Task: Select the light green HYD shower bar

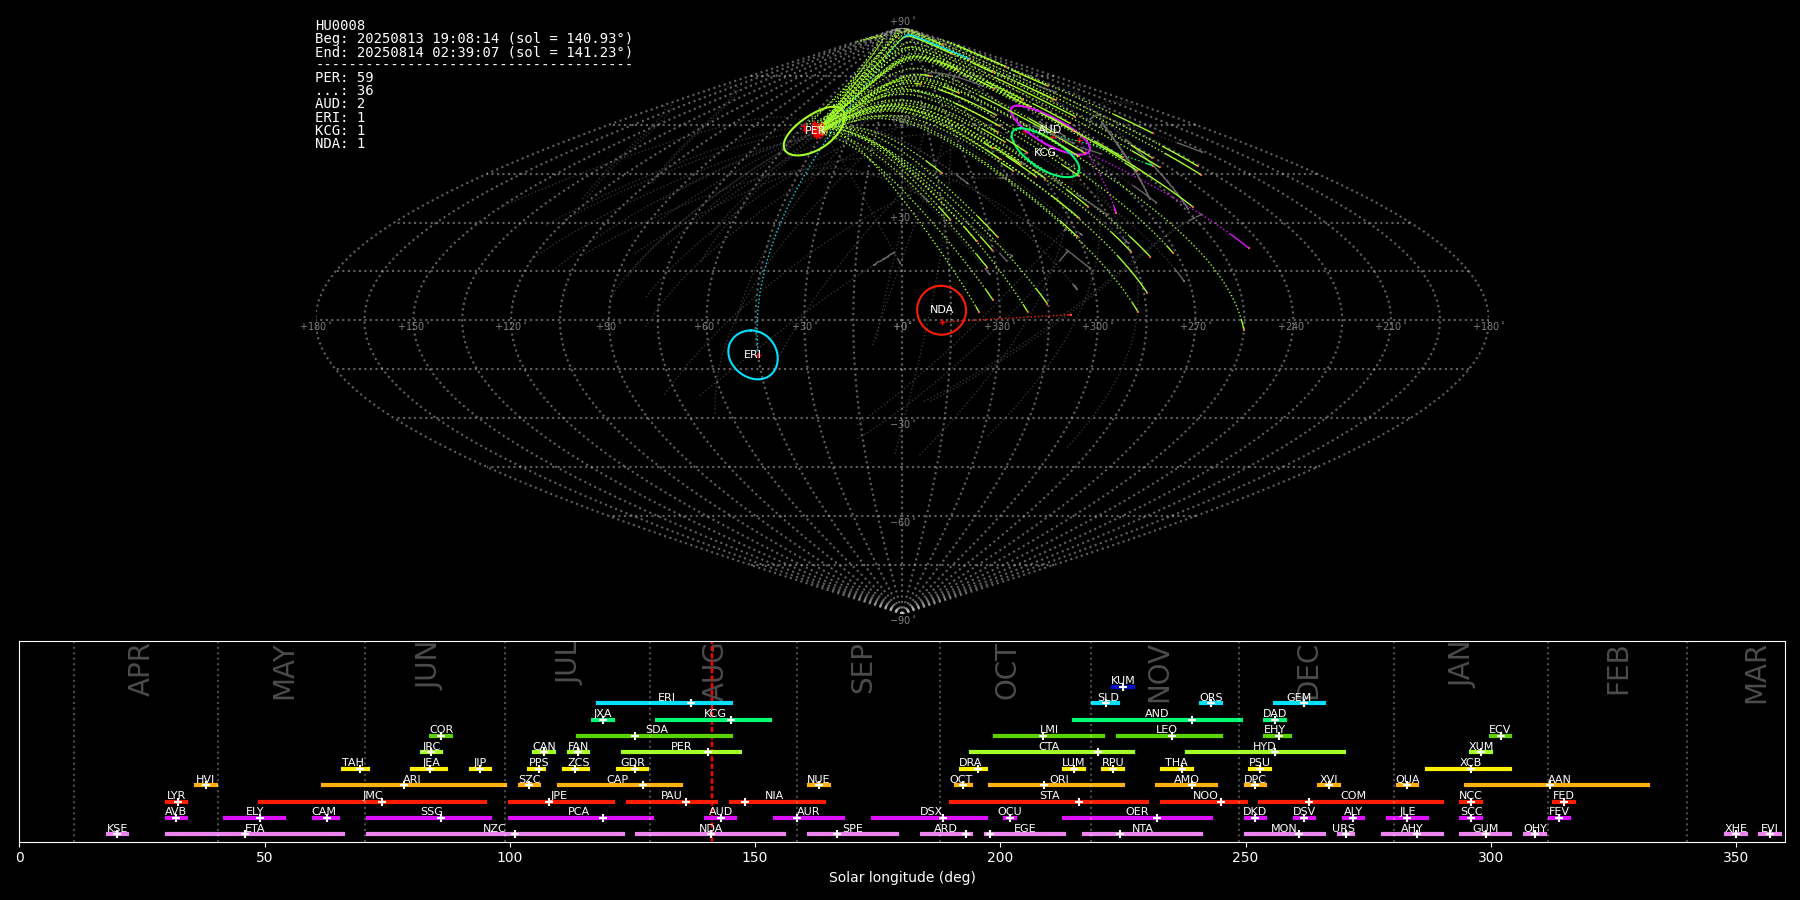Action: [x=1265, y=752]
